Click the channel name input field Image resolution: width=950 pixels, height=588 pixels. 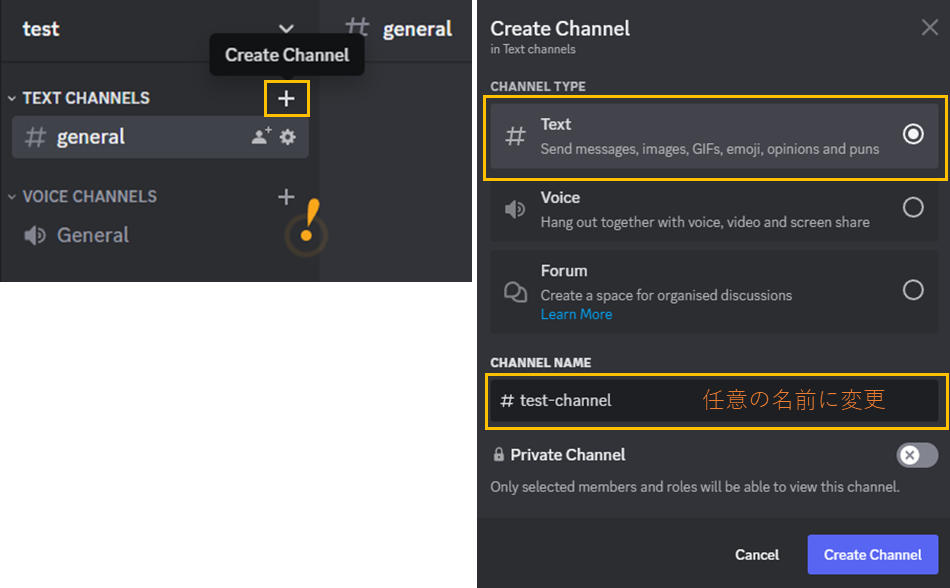[x=714, y=400]
